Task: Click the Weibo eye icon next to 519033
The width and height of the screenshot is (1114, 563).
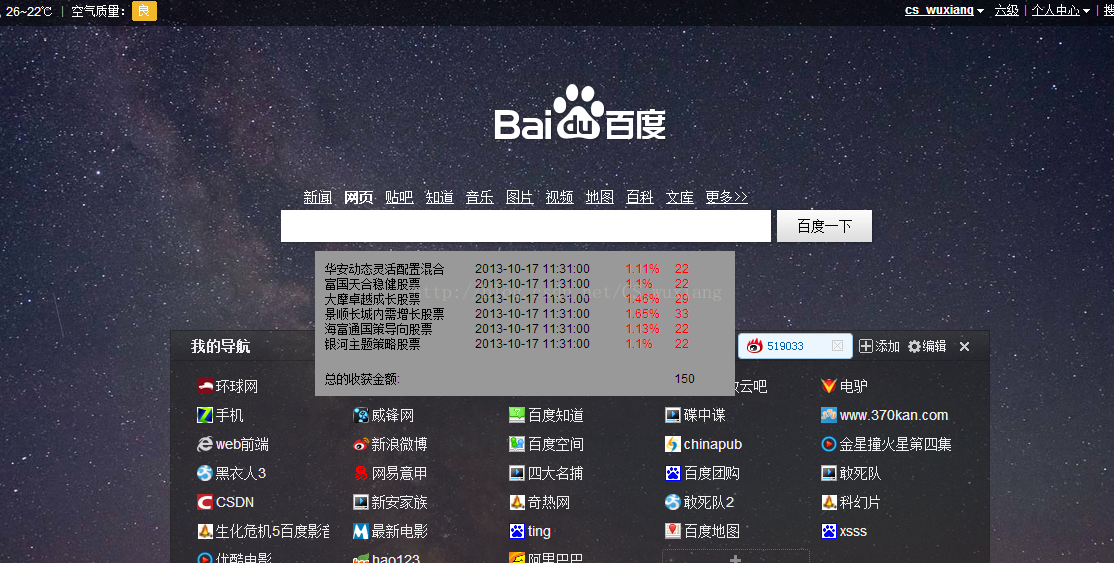Action: click(755, 346)
